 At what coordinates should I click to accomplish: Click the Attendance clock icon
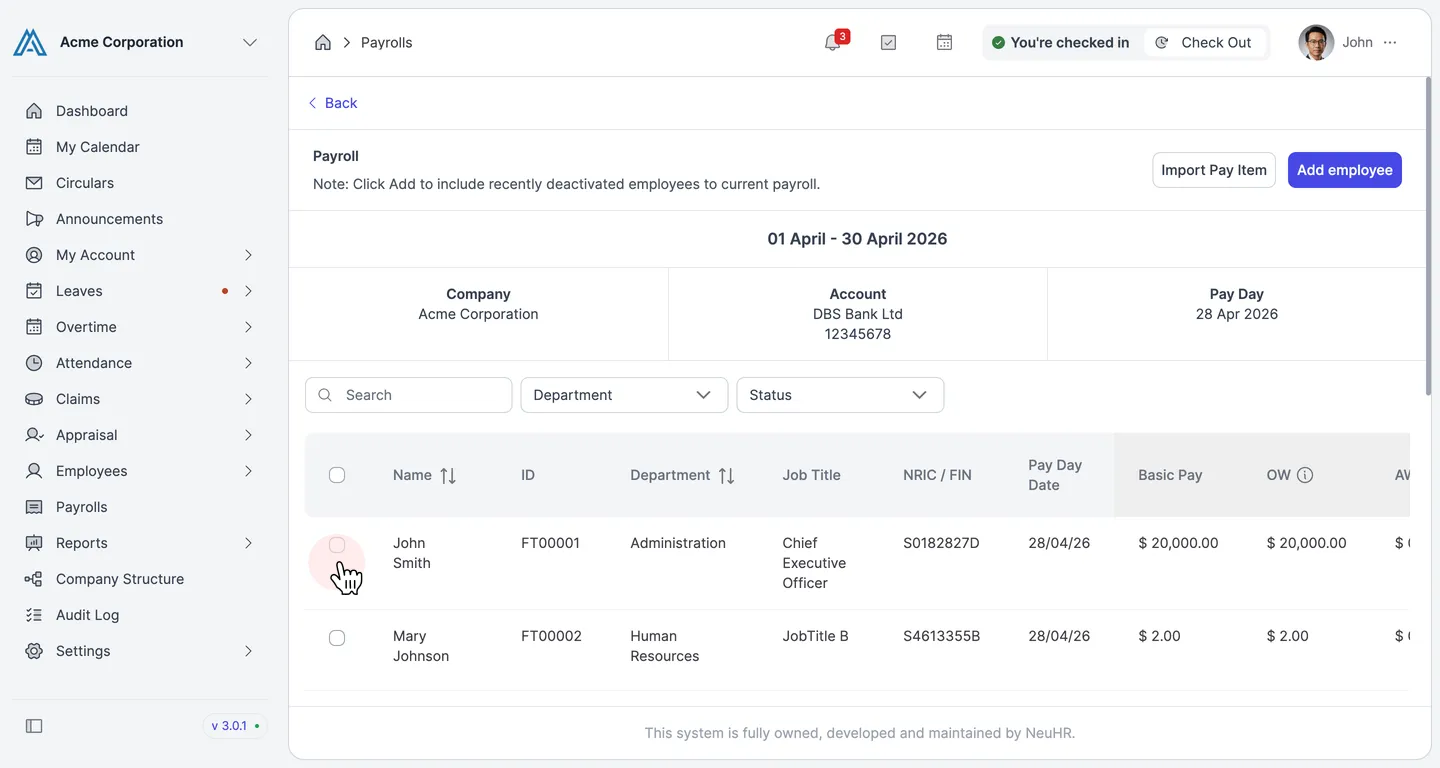(34, 363)
